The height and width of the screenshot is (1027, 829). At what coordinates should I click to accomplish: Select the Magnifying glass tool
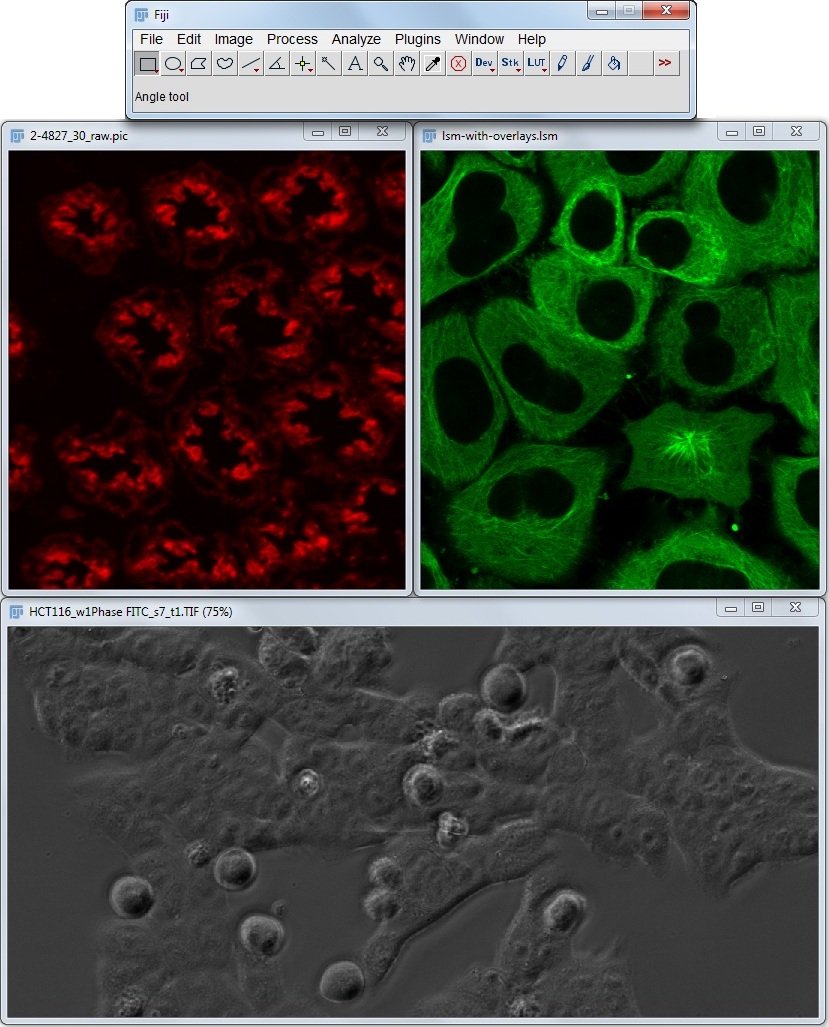click(381, 64)
